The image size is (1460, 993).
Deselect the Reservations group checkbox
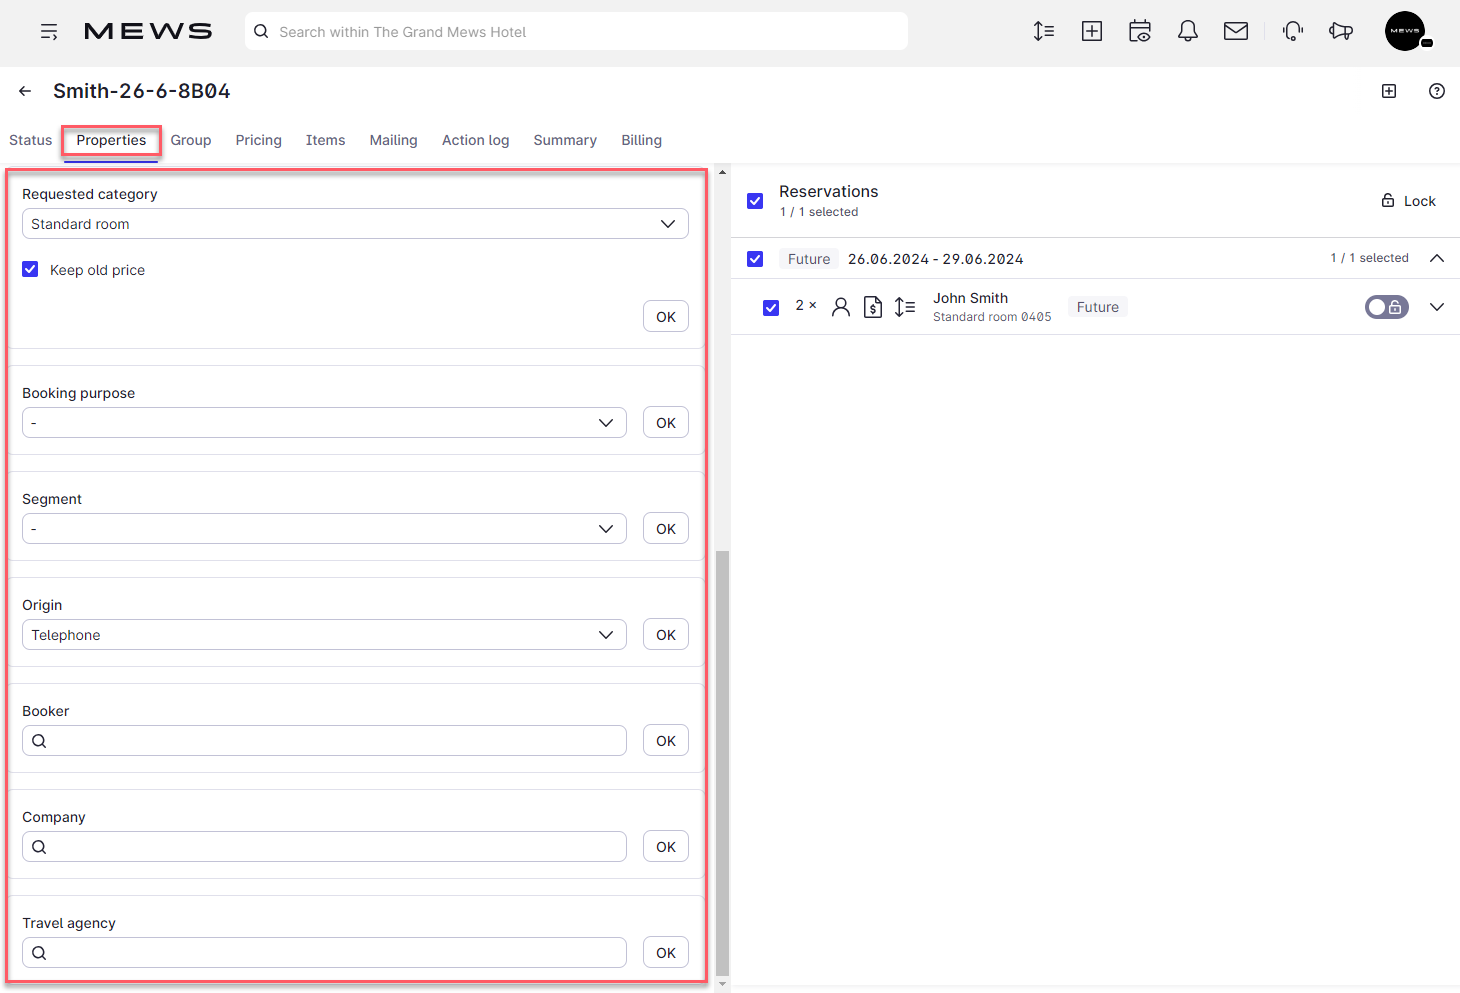755,200
